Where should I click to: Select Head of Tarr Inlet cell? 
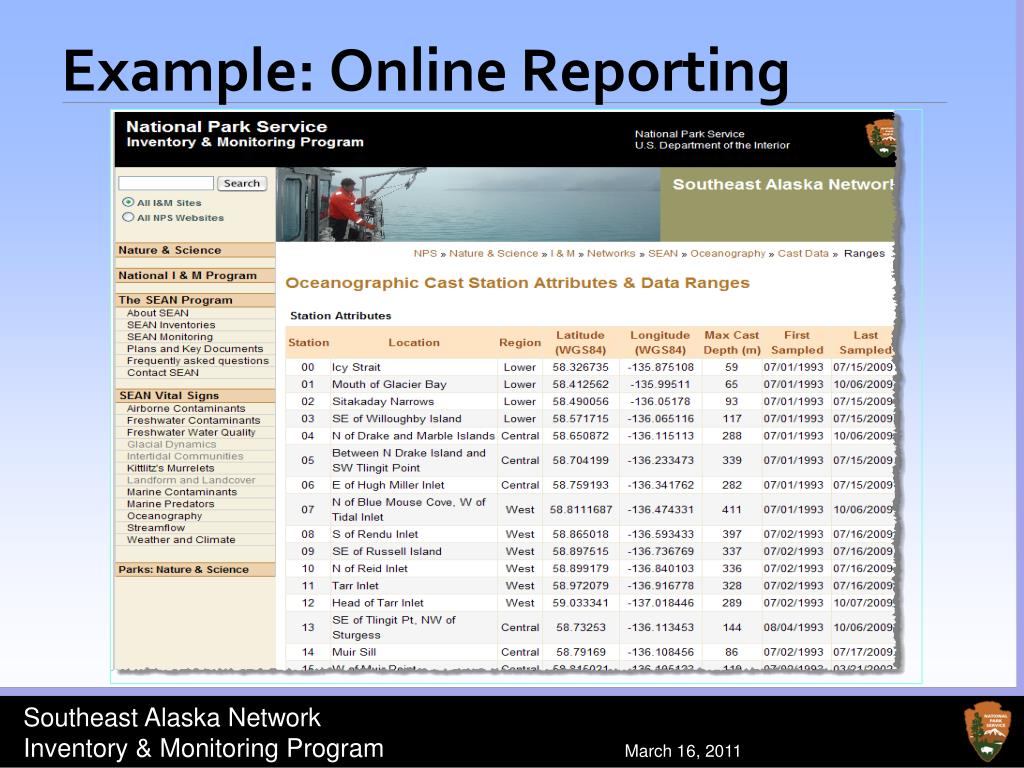377,603
